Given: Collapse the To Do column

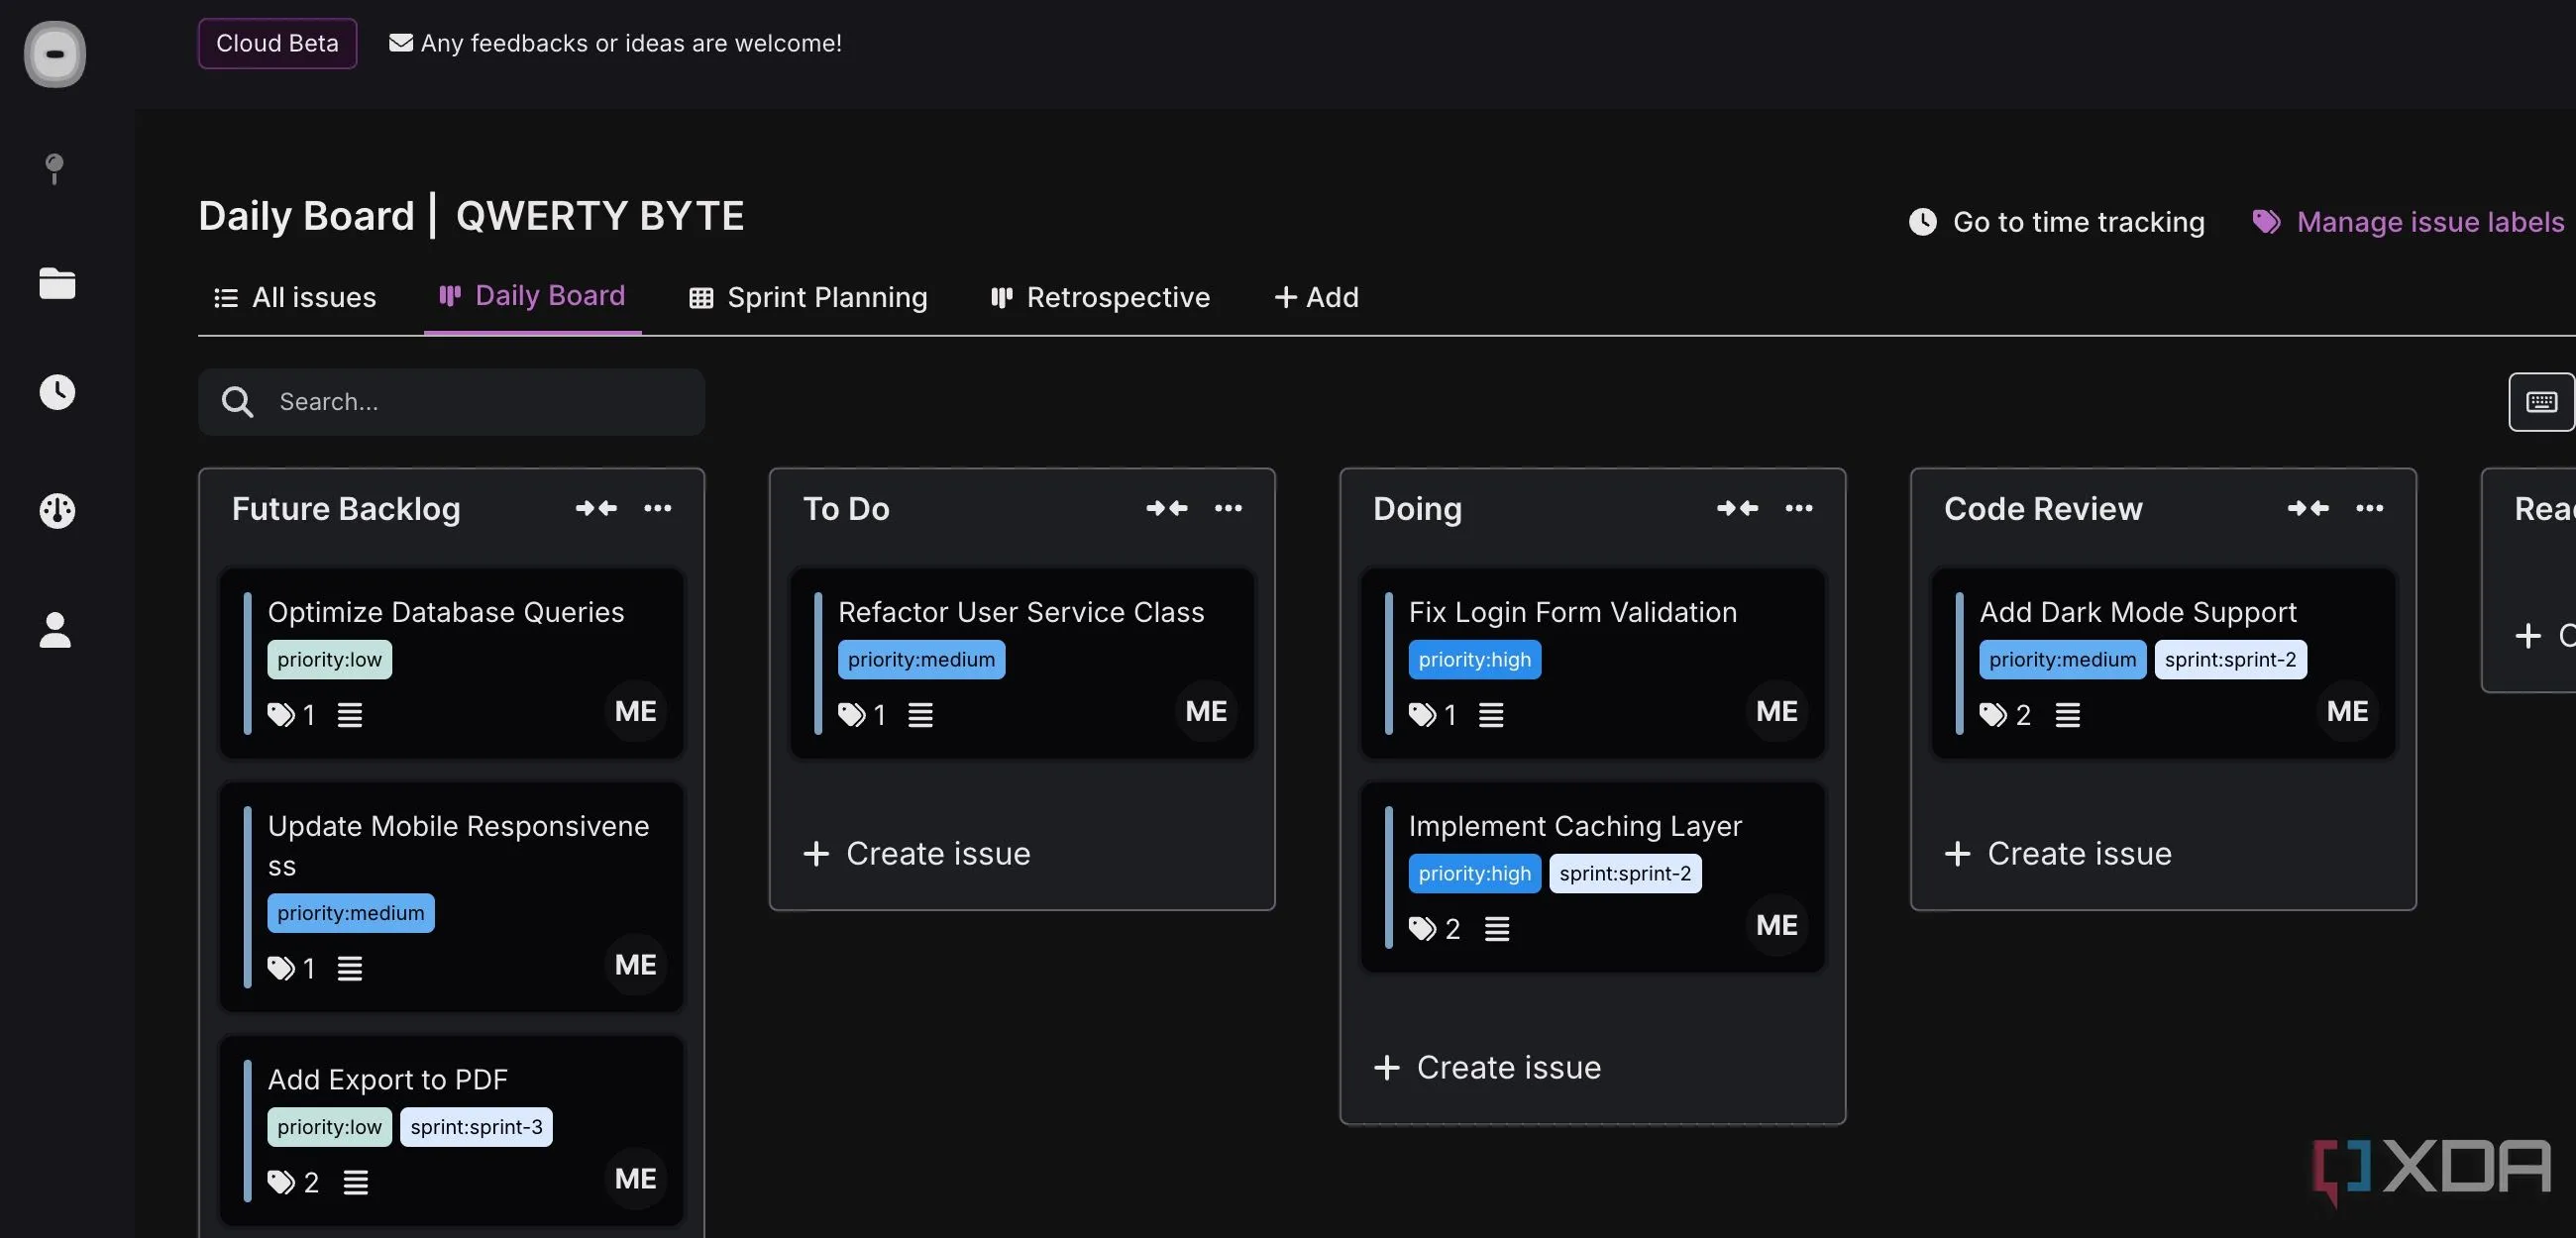Looking at the screenshot, I should pyautogui.click(x=1167, y=508).
